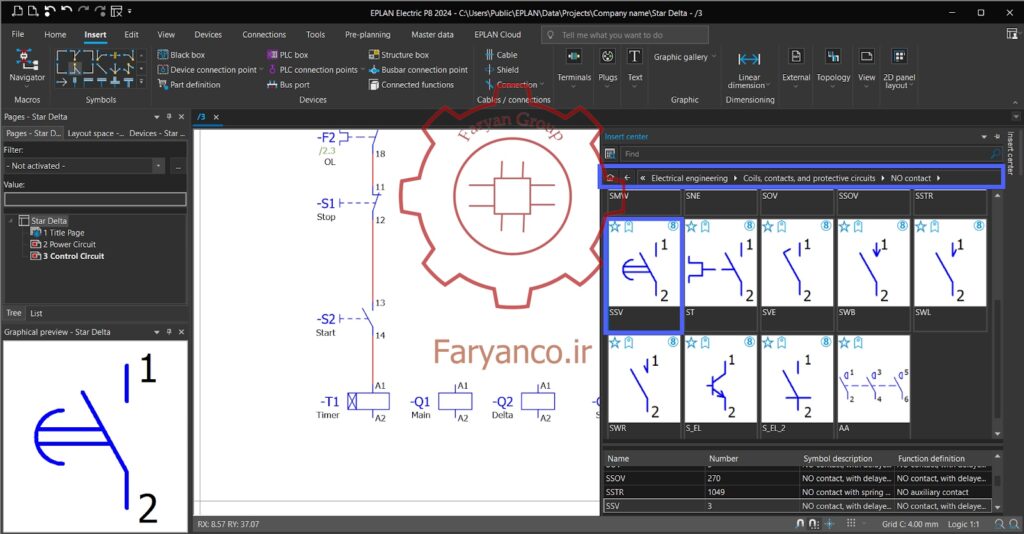
Task: Mark the SSV symbol as favorite
Action: pos(615,227)
